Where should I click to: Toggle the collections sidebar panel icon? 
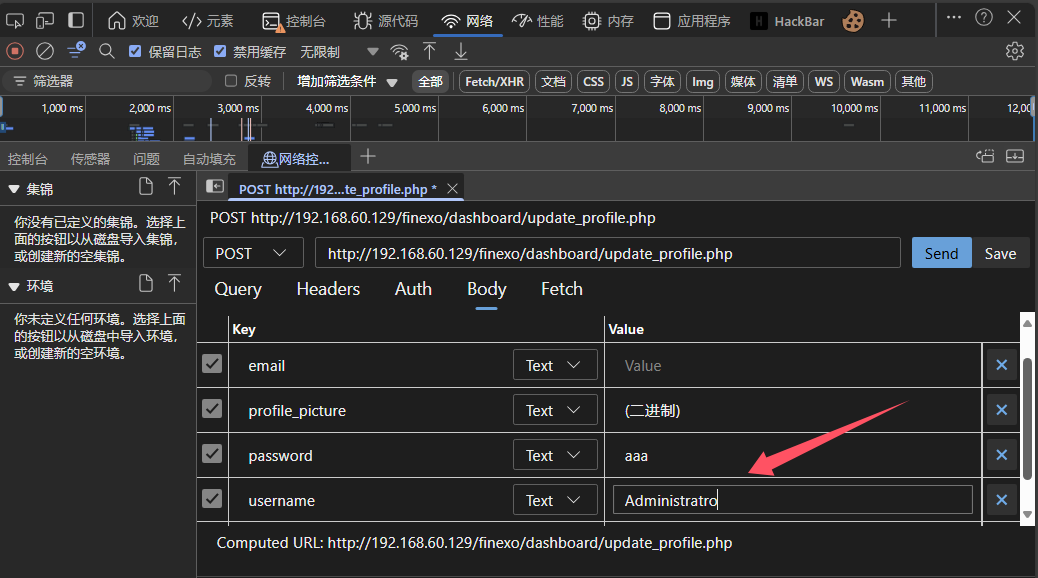click(x=215, y=186)
